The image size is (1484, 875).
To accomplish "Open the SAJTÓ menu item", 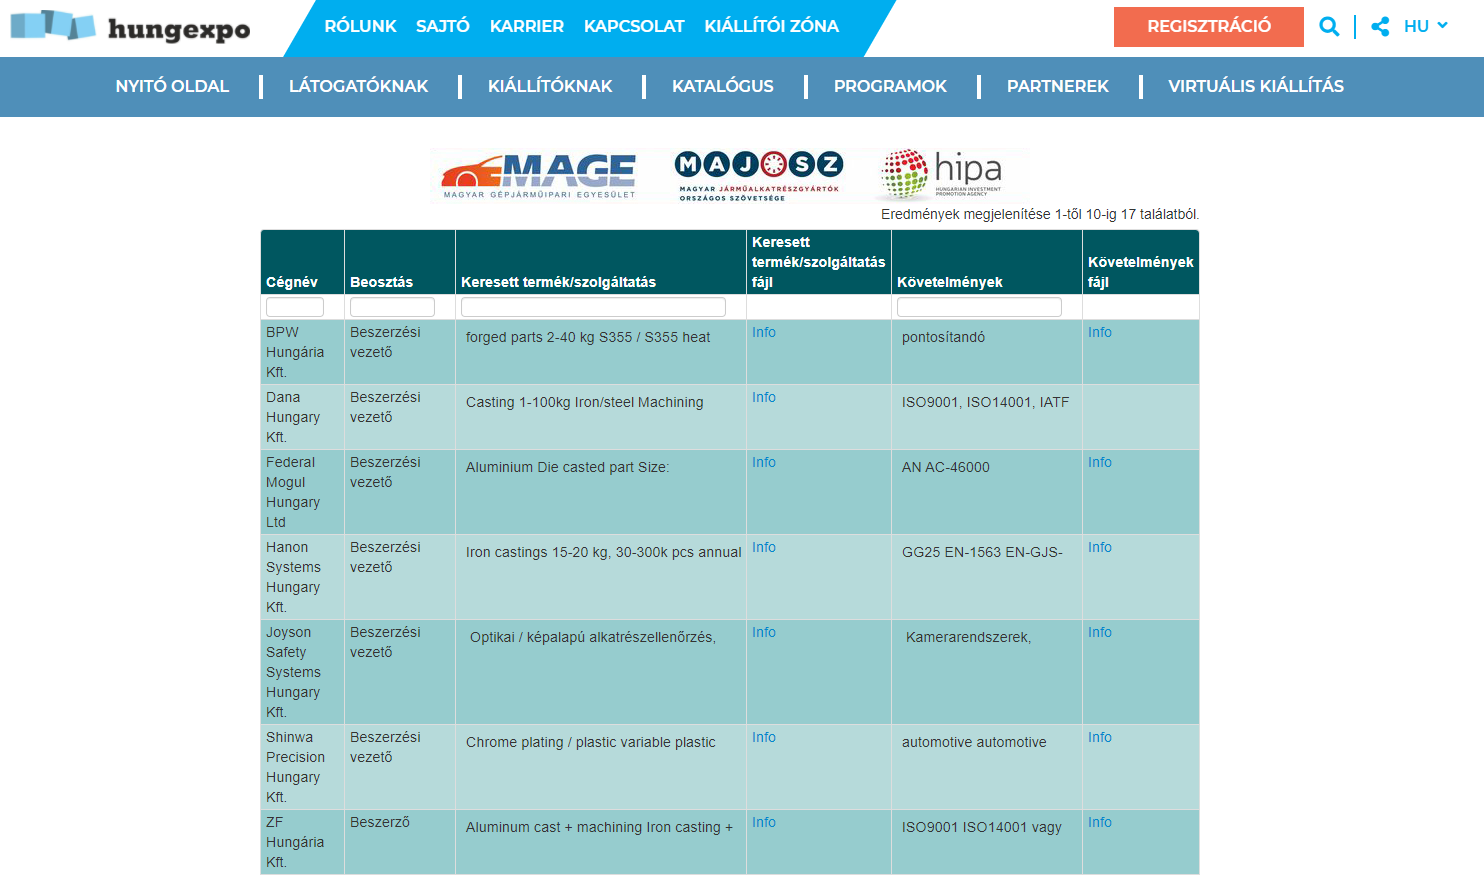I will (x=443, y=26).
